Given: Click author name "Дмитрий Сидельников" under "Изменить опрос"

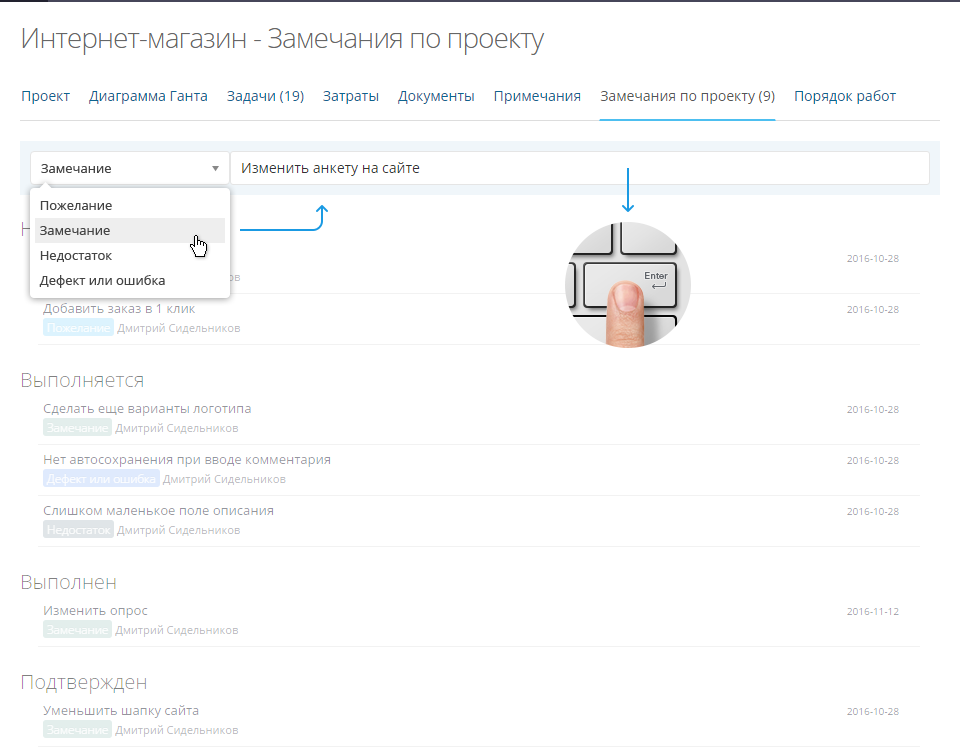Looking at the screenshot, I should coord(176,629).
